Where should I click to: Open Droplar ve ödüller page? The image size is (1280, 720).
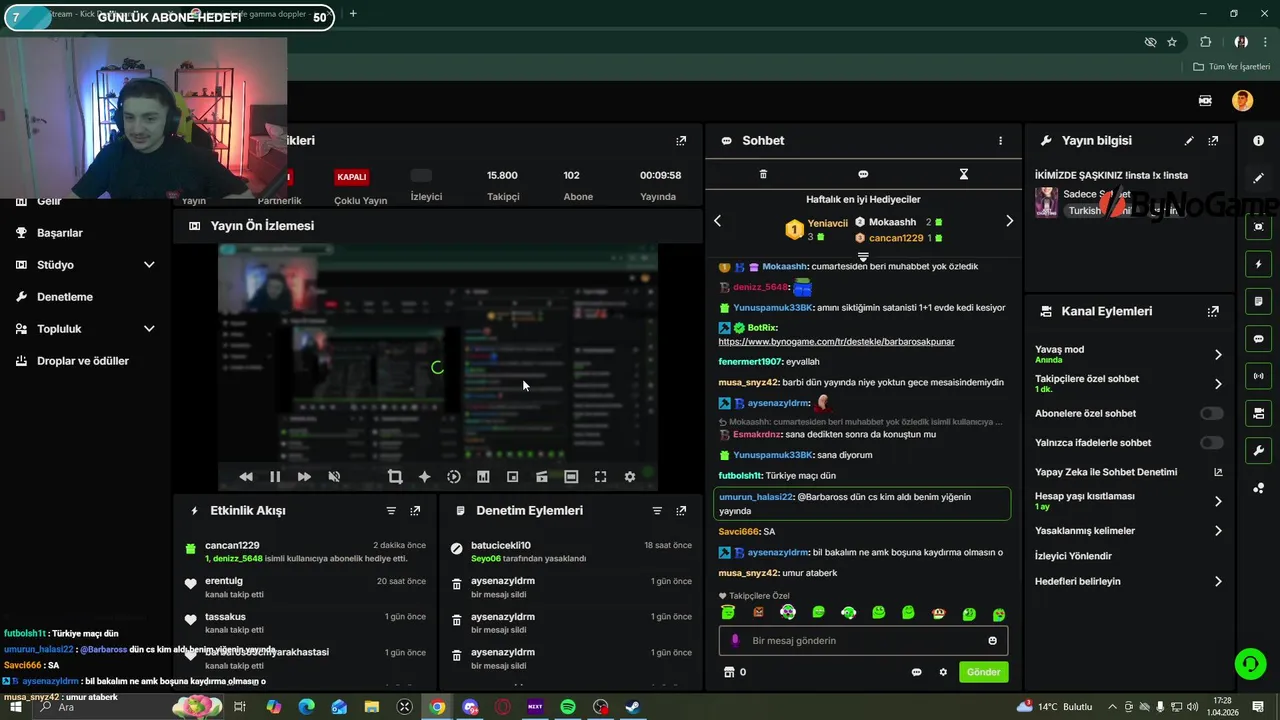tap(83, 361)
